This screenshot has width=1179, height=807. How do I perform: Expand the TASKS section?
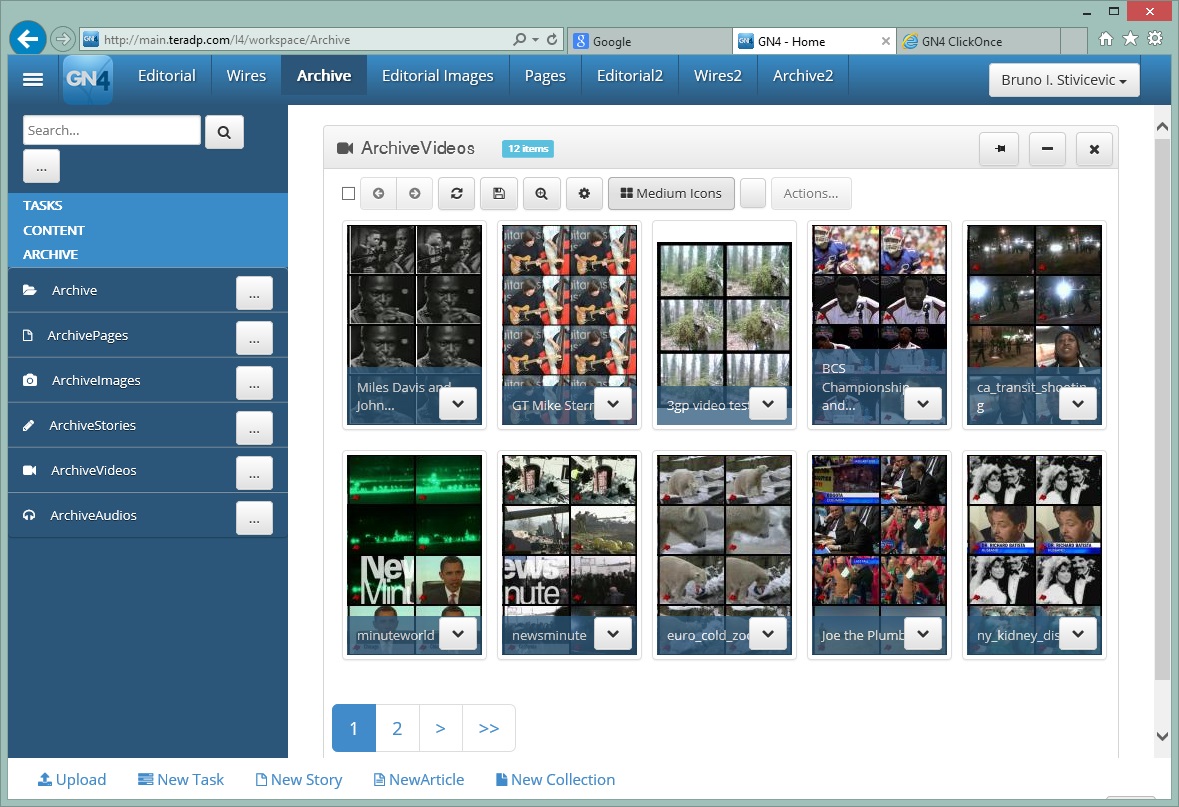pyautogui.click(x=42, y=205)
